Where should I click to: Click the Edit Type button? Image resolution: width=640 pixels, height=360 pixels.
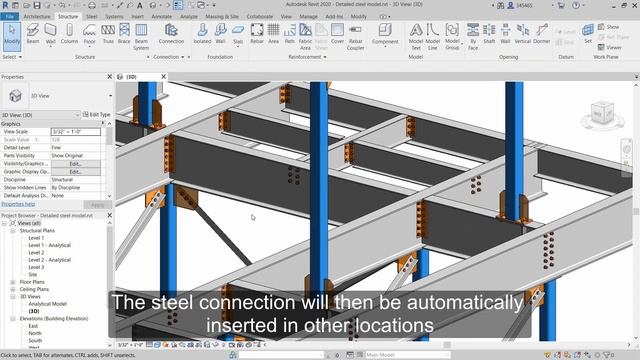click(x=97, y=115)
